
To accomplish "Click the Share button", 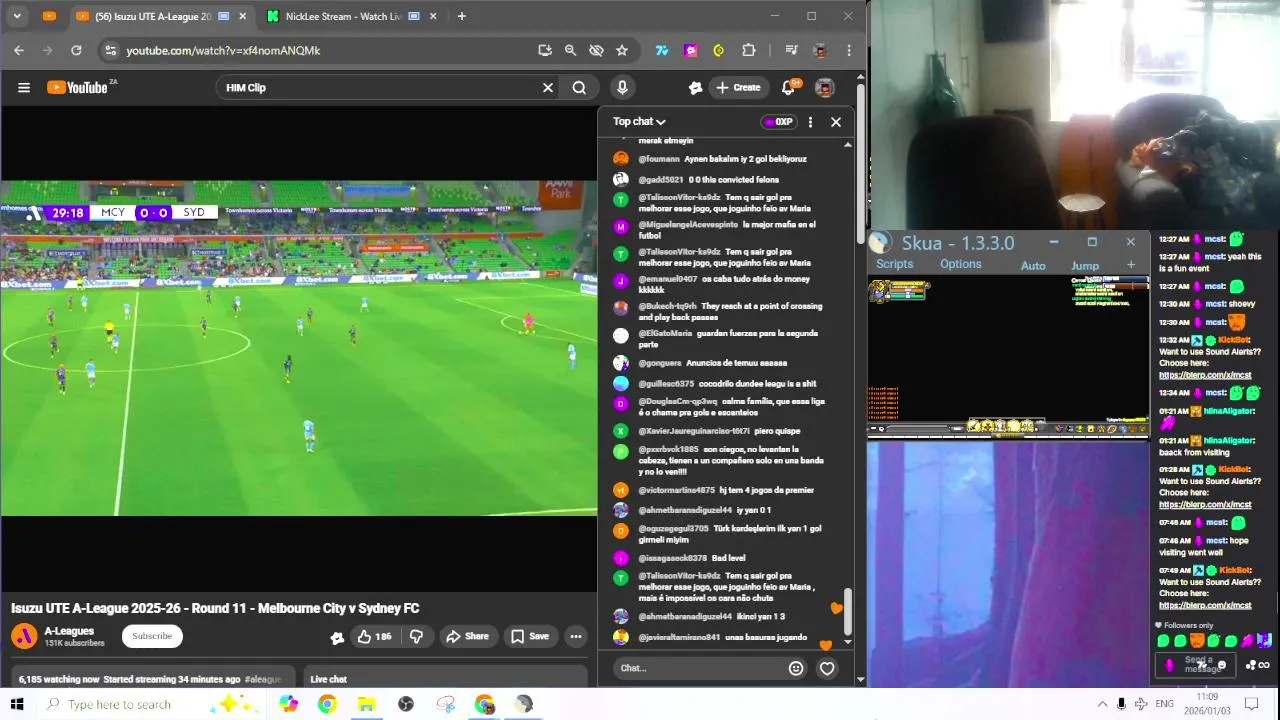I will [x=467, y=637].
